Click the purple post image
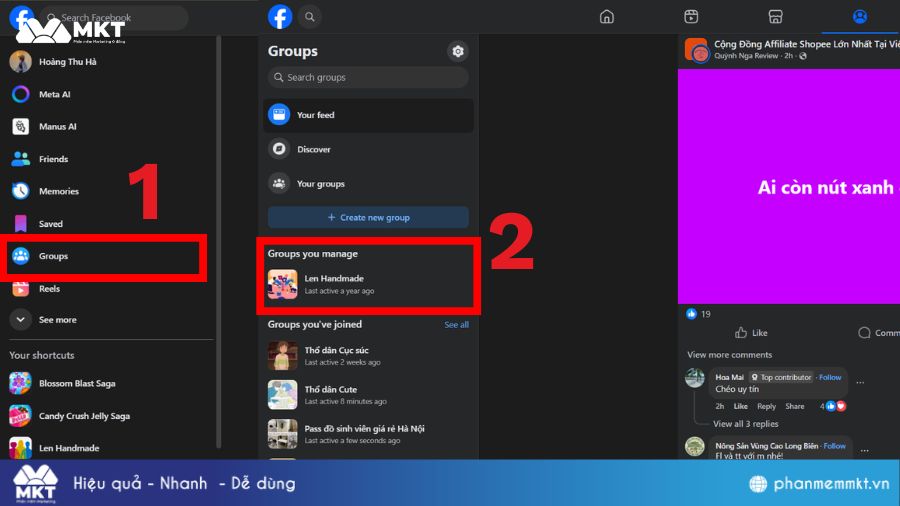The image size is (900, 506). [789, 186]
